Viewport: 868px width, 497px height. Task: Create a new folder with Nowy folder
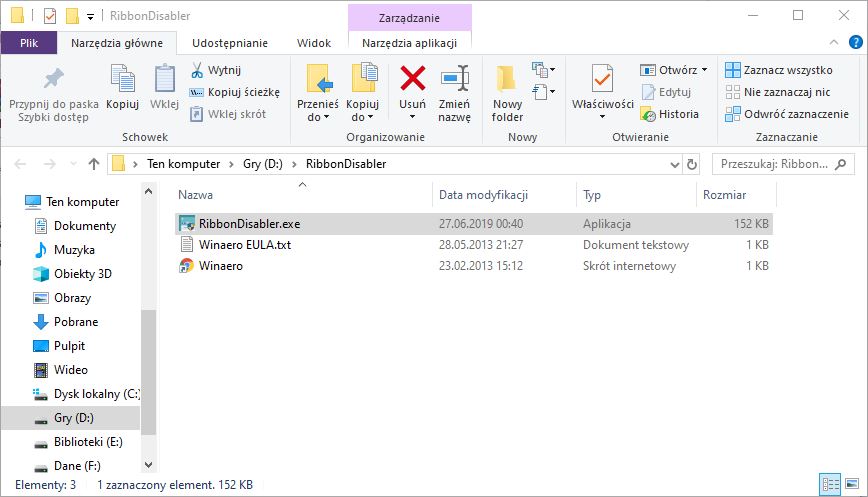click(x=507, y=95)
